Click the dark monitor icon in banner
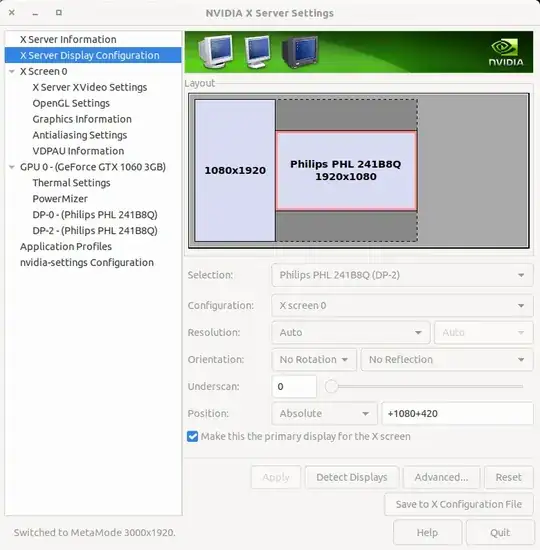Viewport: 540px width, 550px height. [x=300, y=52]
